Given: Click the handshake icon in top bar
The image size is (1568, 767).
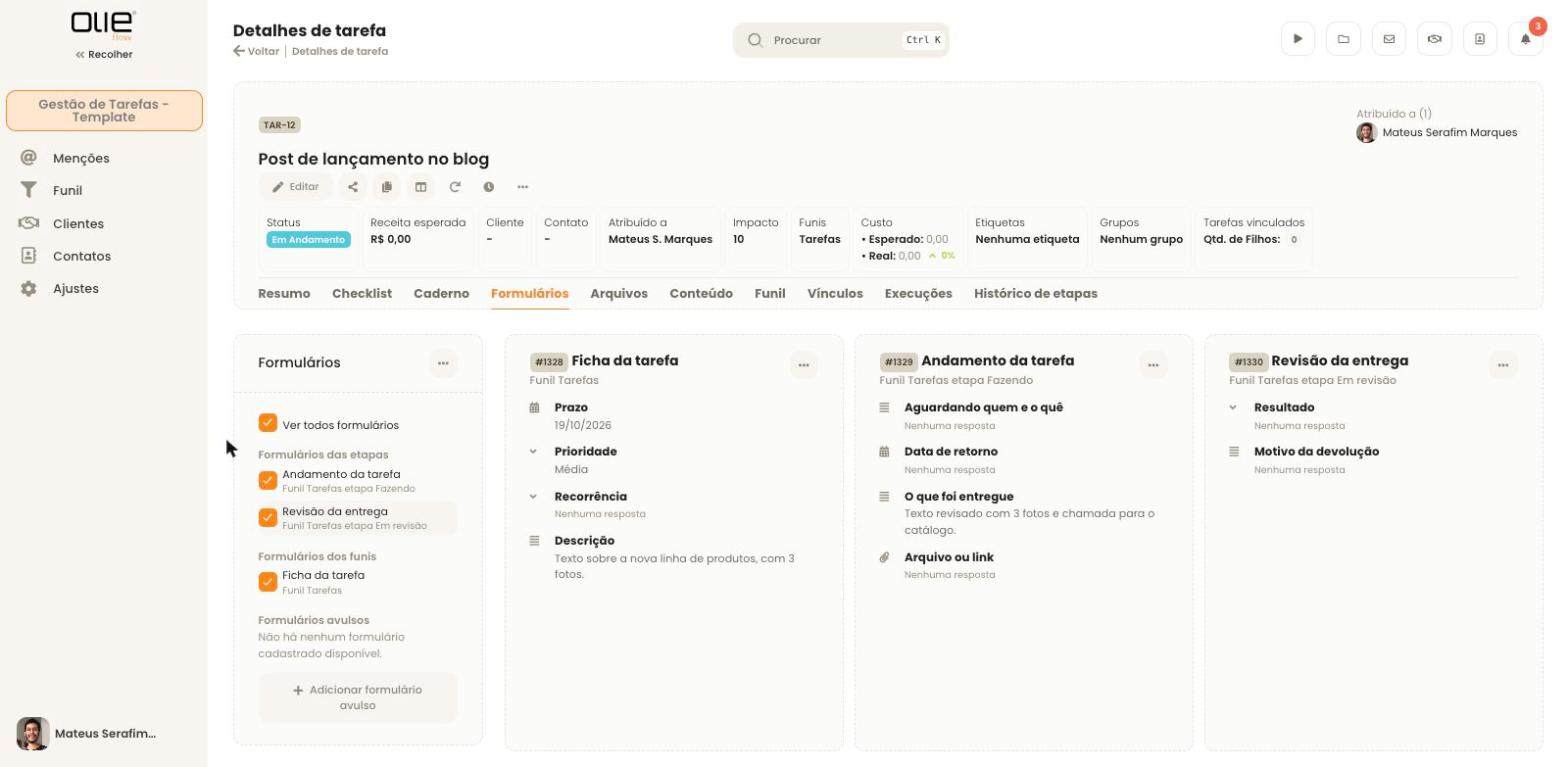Looking at the screenshot, I should [1434, 39].
